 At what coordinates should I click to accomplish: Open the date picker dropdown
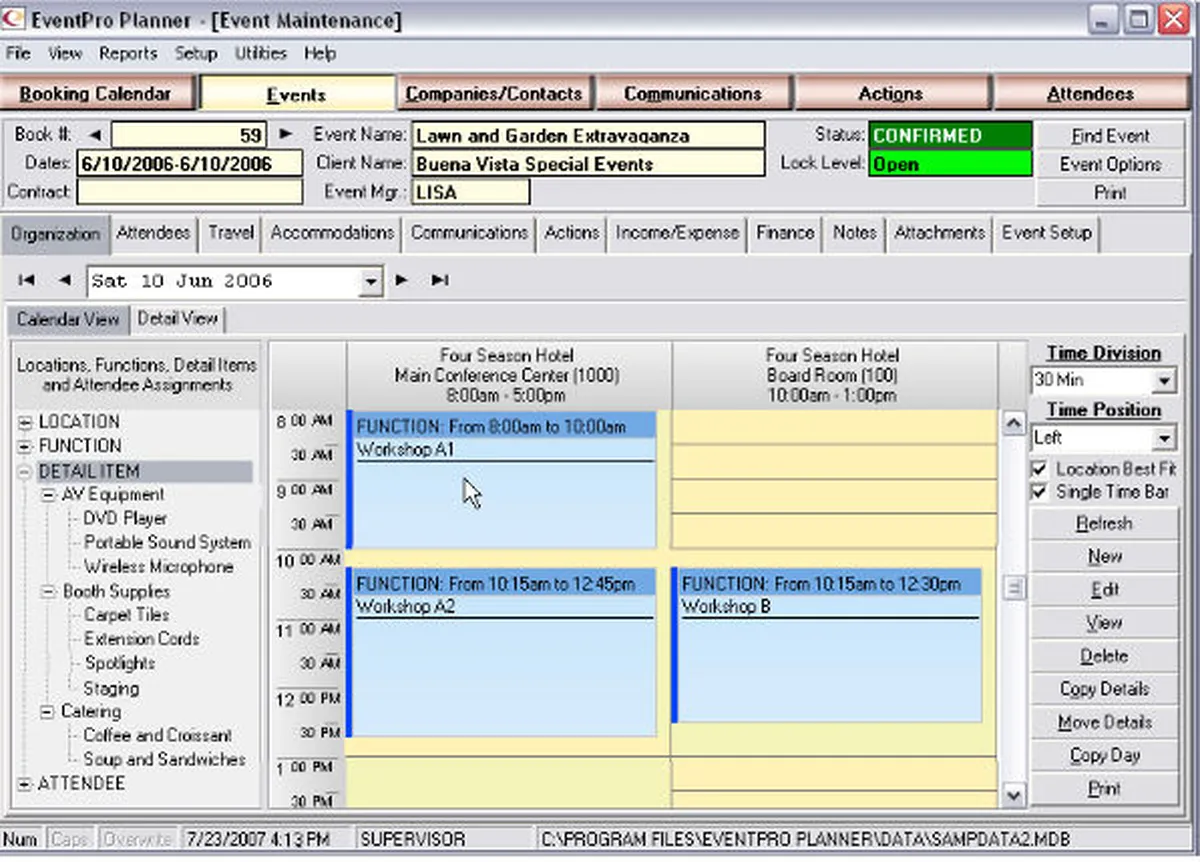click(x=371, y=282)
